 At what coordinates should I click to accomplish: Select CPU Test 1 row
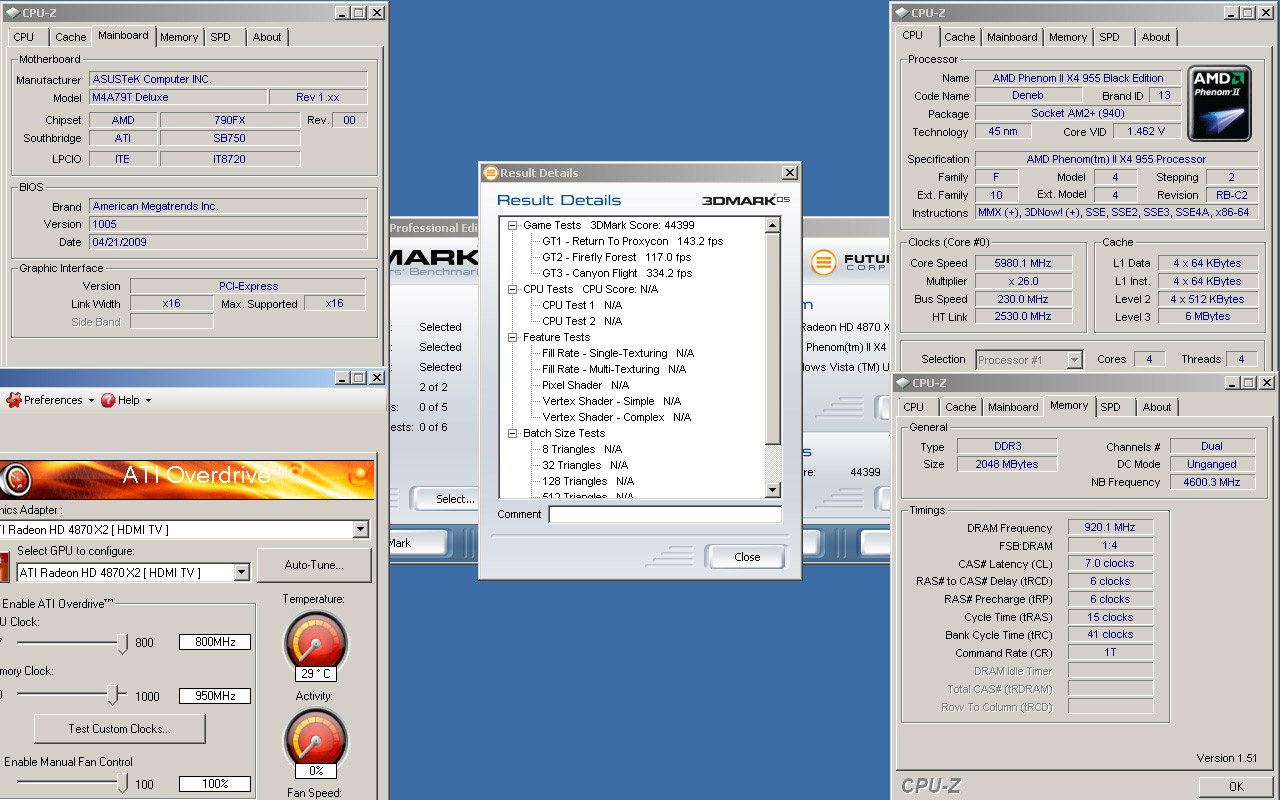[582, 305]
